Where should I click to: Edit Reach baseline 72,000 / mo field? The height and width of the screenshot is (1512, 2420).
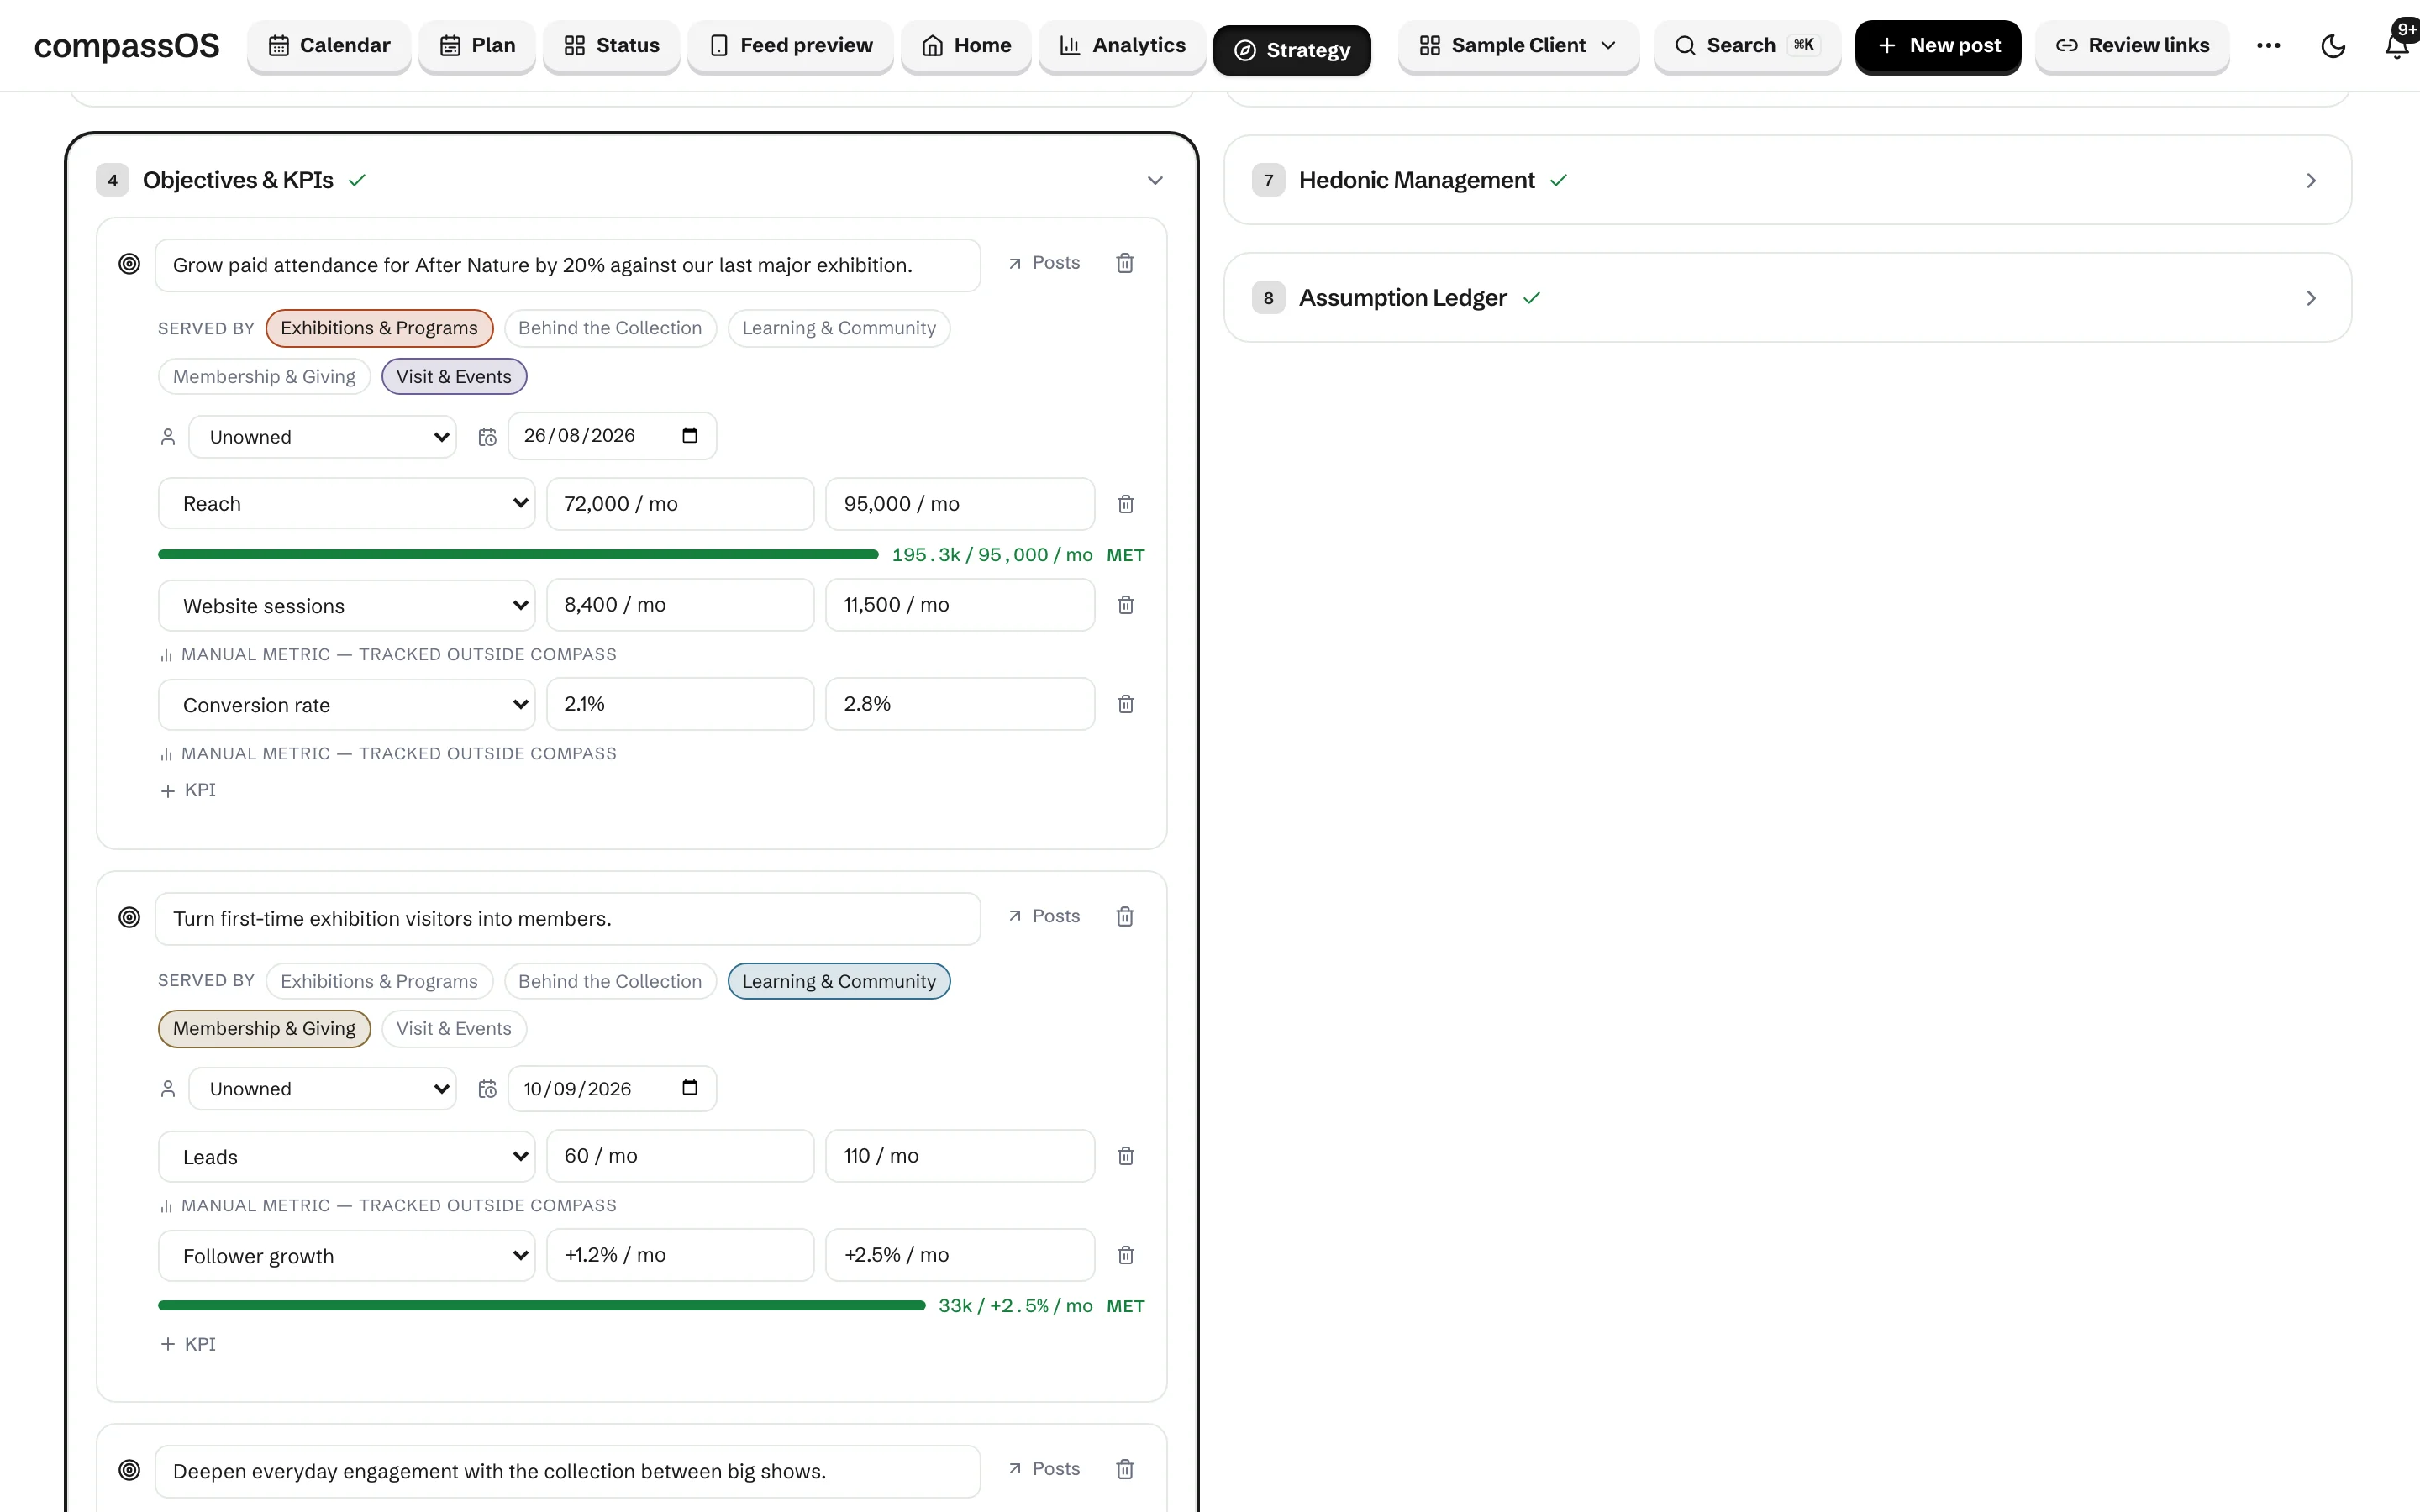680,504
